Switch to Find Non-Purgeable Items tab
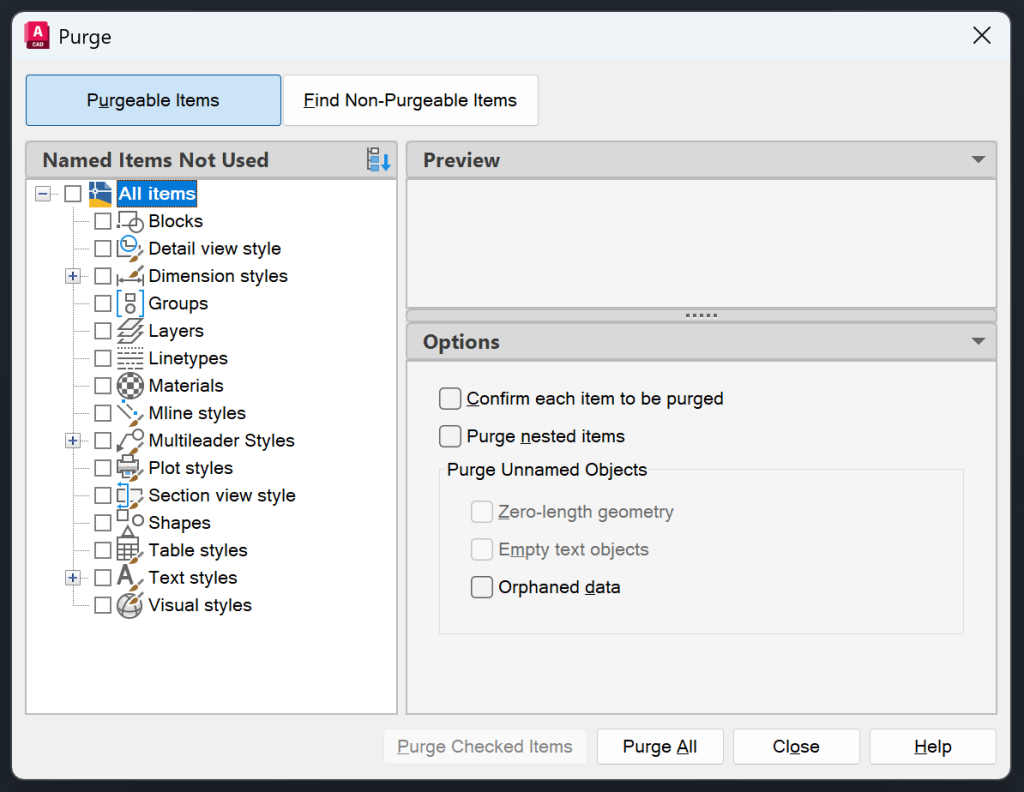This screenshot has width=1024, height=792. (x=410, y=100)
